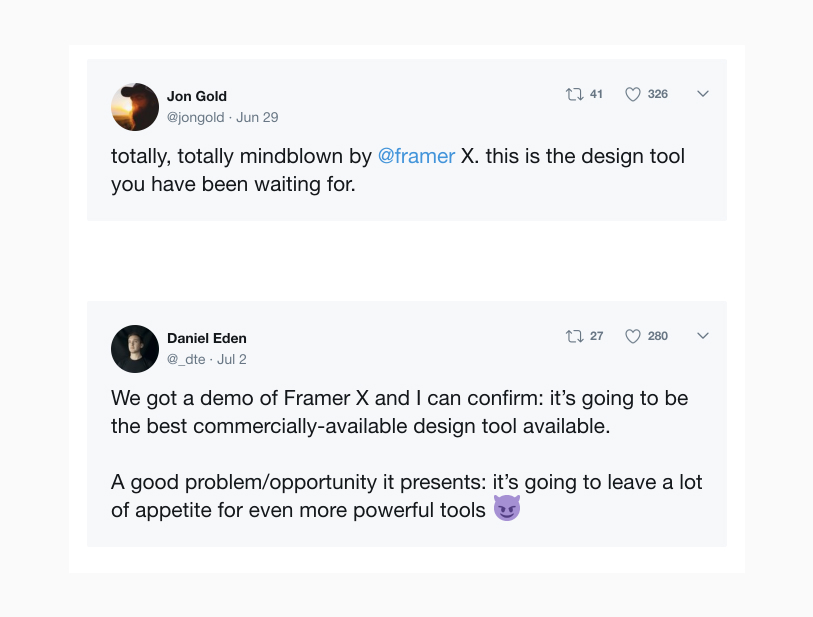The height and width of the screenshot is (617, 813).
Task: Open Jon Gold's profile picture
Action: (135, 107)
